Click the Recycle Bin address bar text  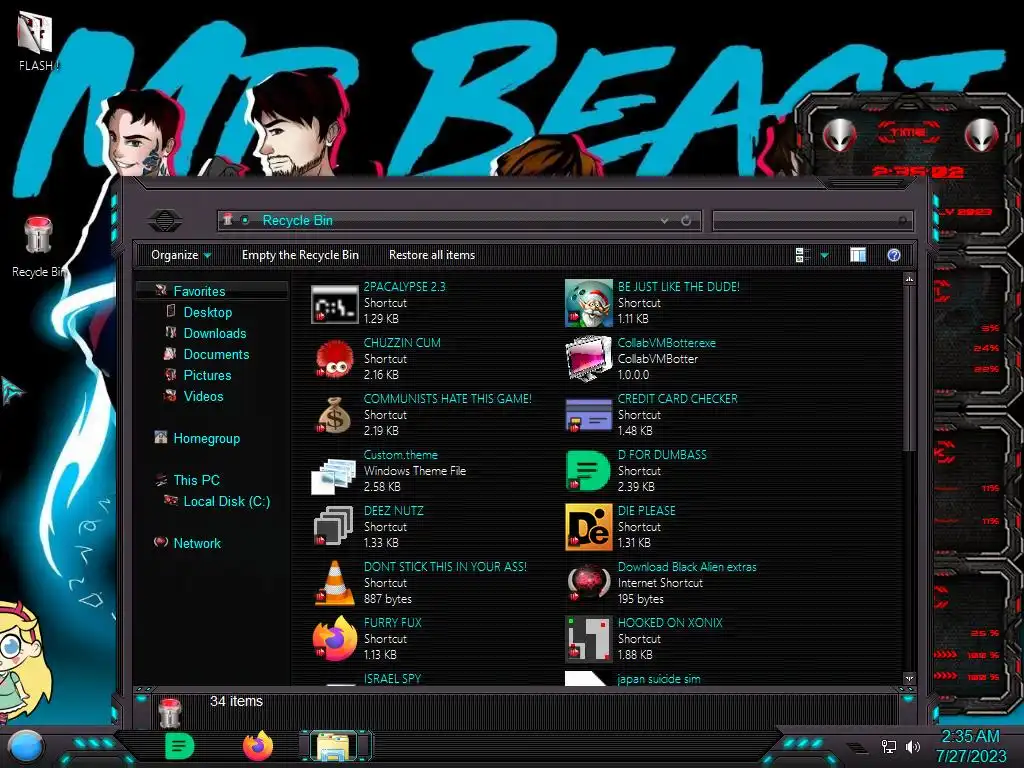[x=297, y=221]
